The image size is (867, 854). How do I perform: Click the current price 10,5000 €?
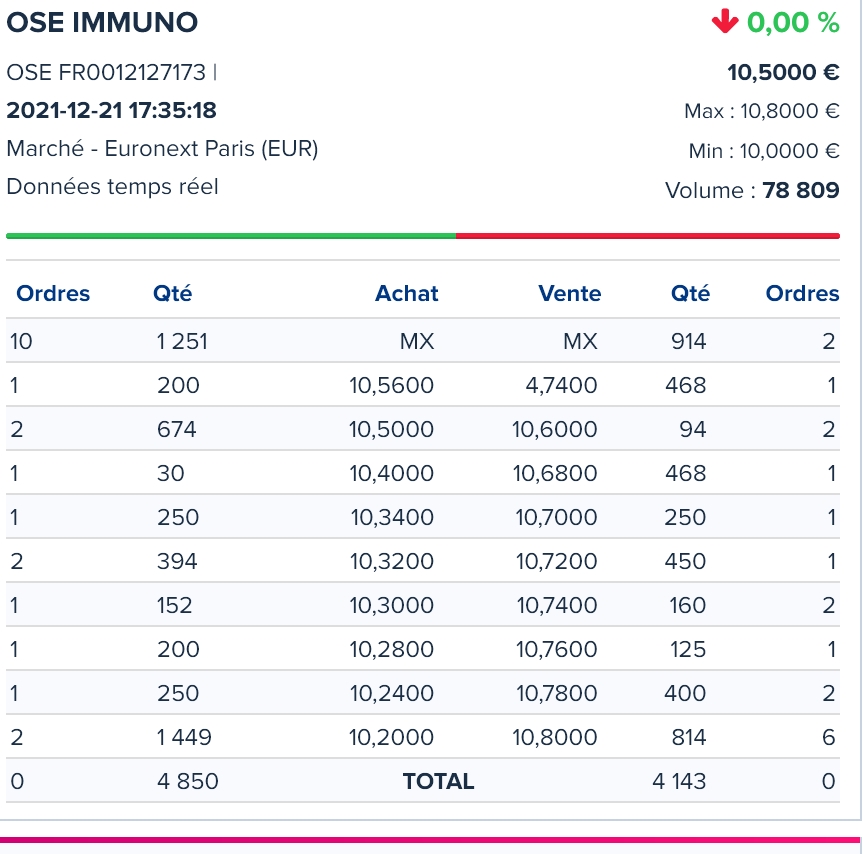coord(782,72)
